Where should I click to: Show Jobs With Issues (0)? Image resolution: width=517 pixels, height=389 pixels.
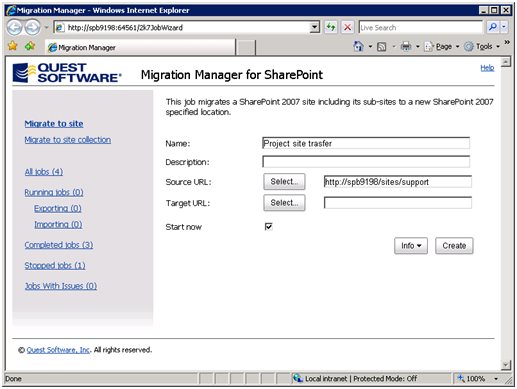click(61, 286)
